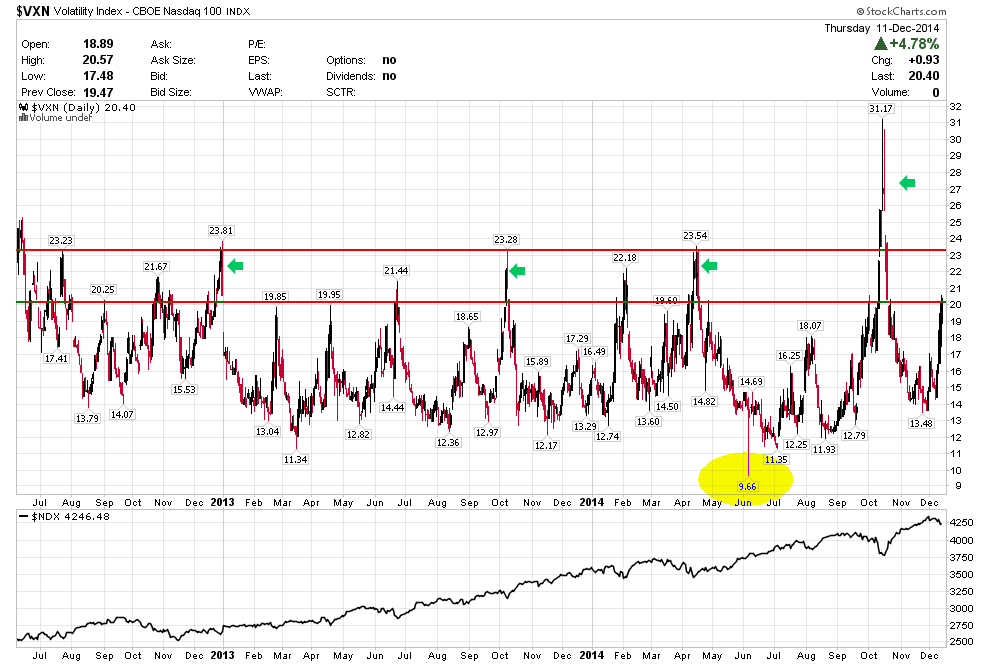Click the 23.54 high price label
This screenshot has width=990, height=664.
click(x=695, y=236)
